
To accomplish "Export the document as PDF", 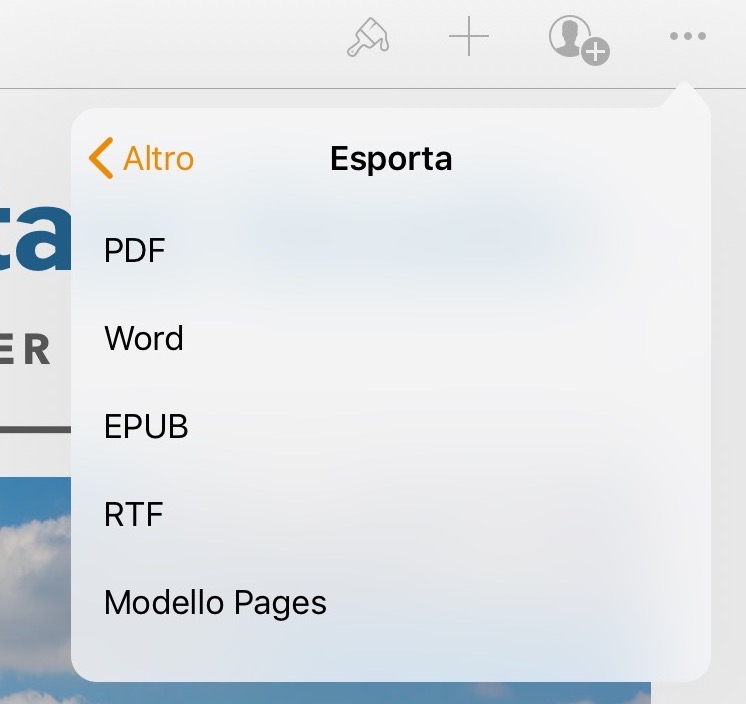I will (391, 250).
